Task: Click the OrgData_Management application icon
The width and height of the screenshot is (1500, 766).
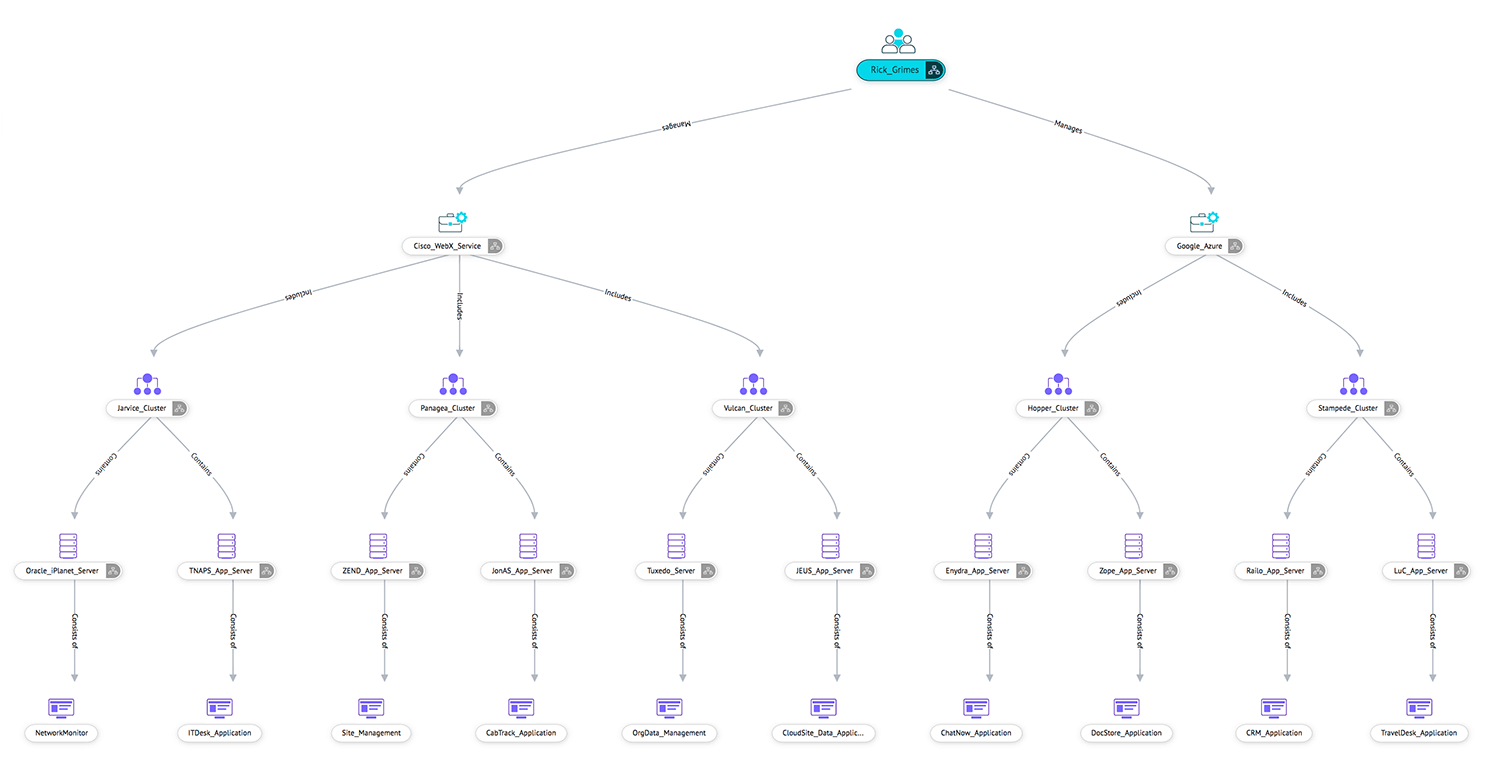Action: (670, 708)
